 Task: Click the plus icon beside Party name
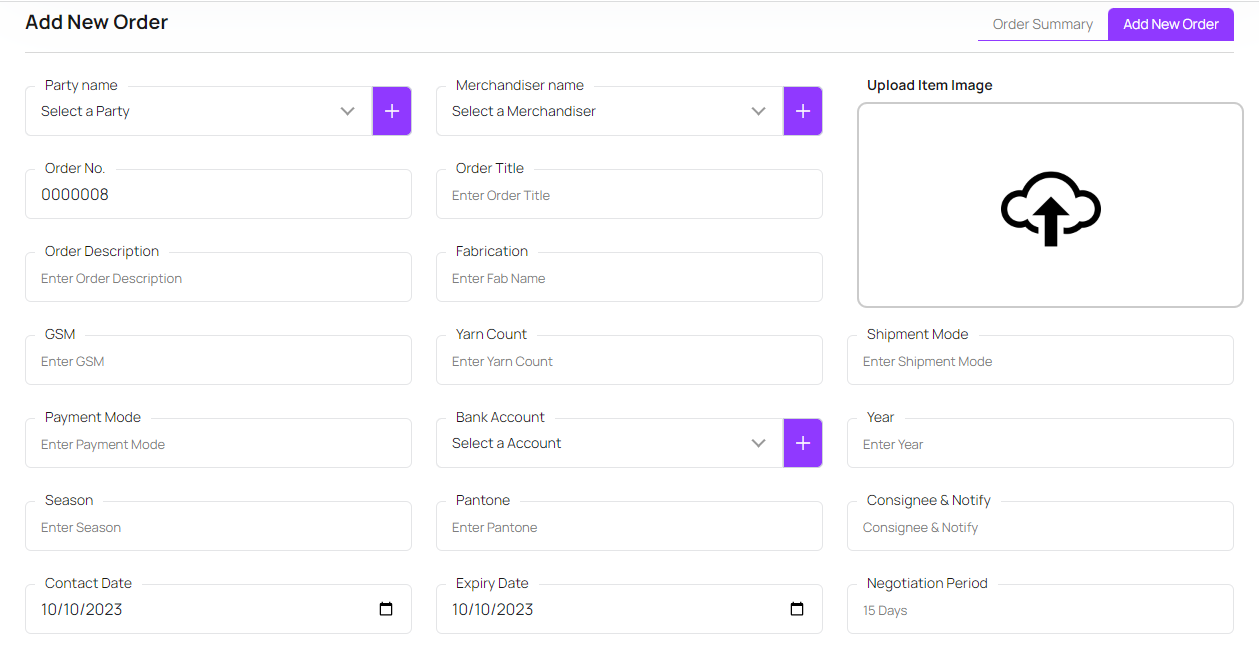pos(392,111)
